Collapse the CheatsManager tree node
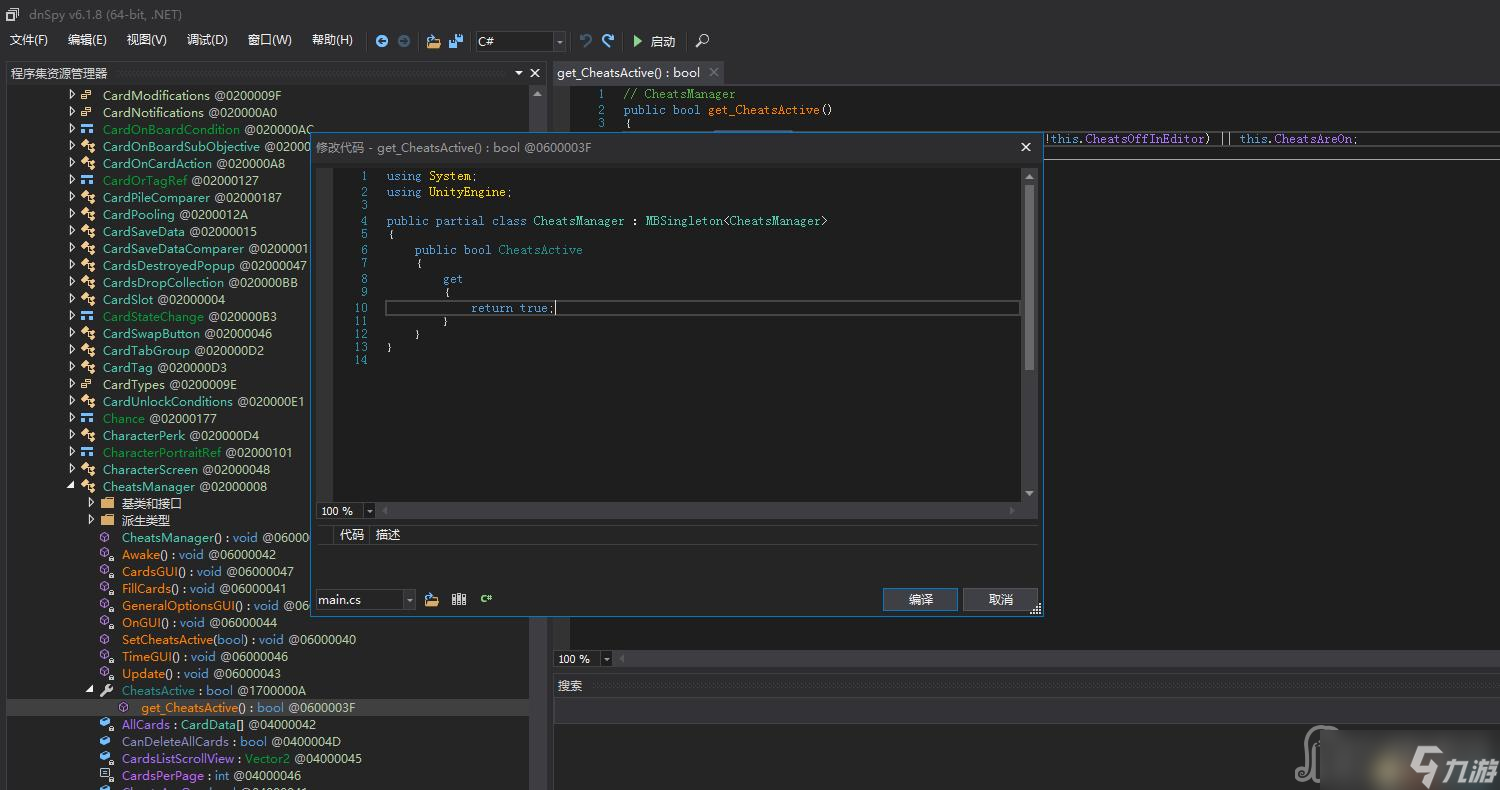Viewport: 1500px width, 790px height. point(72,486)
